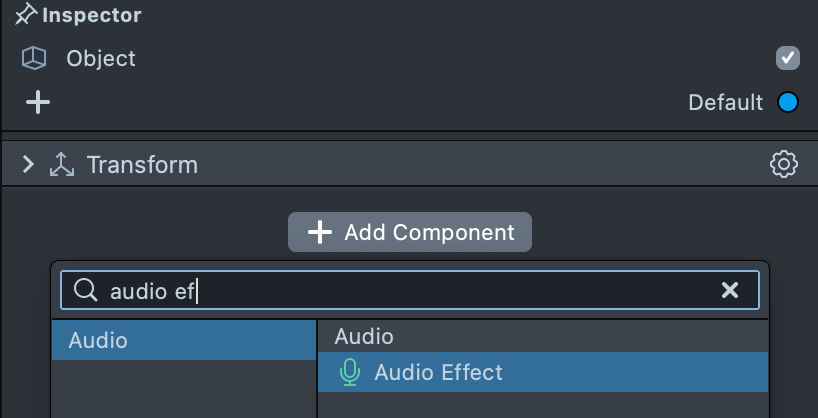
Task: Click the pin icon beside Inspector
Action: (26, 16)
